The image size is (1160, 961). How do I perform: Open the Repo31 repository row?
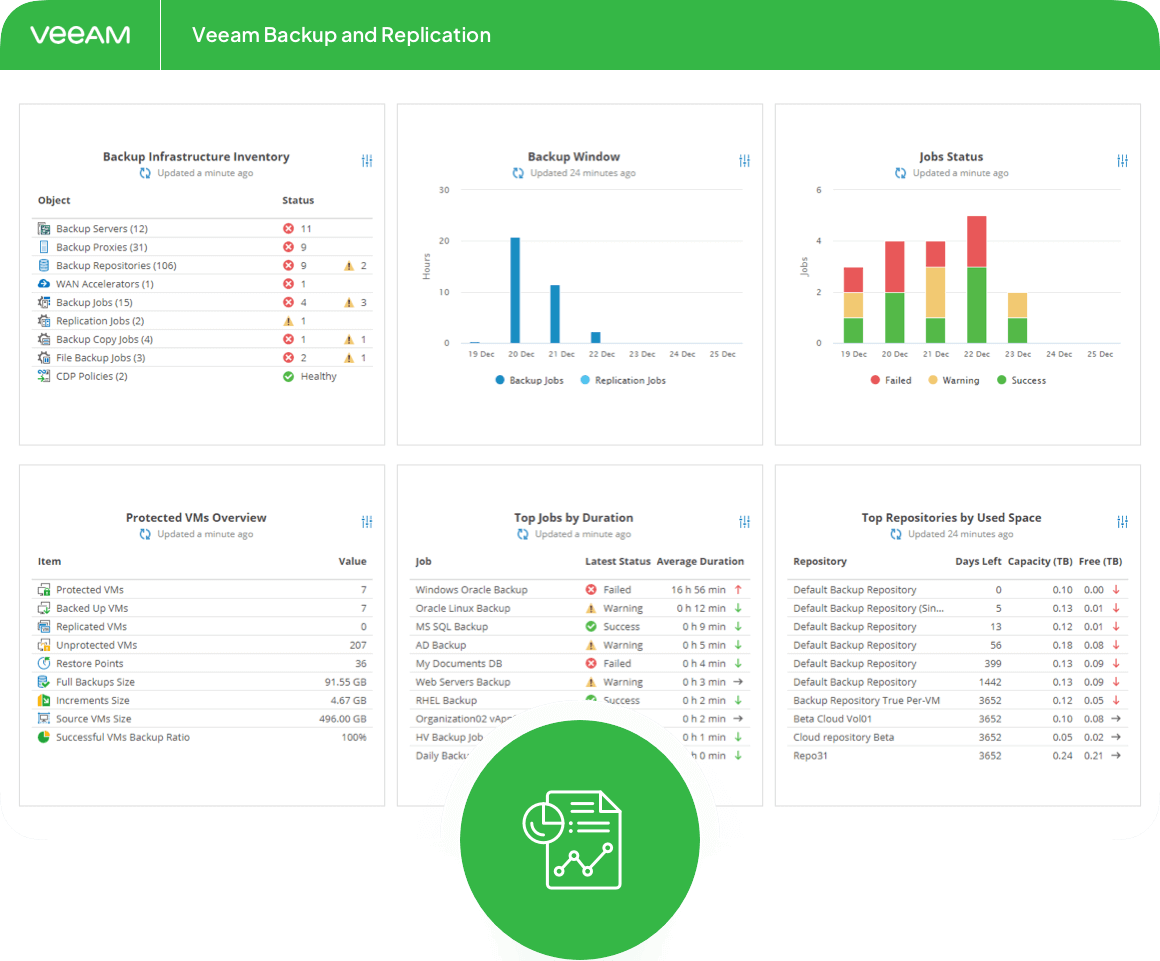[x=957, y=756]
